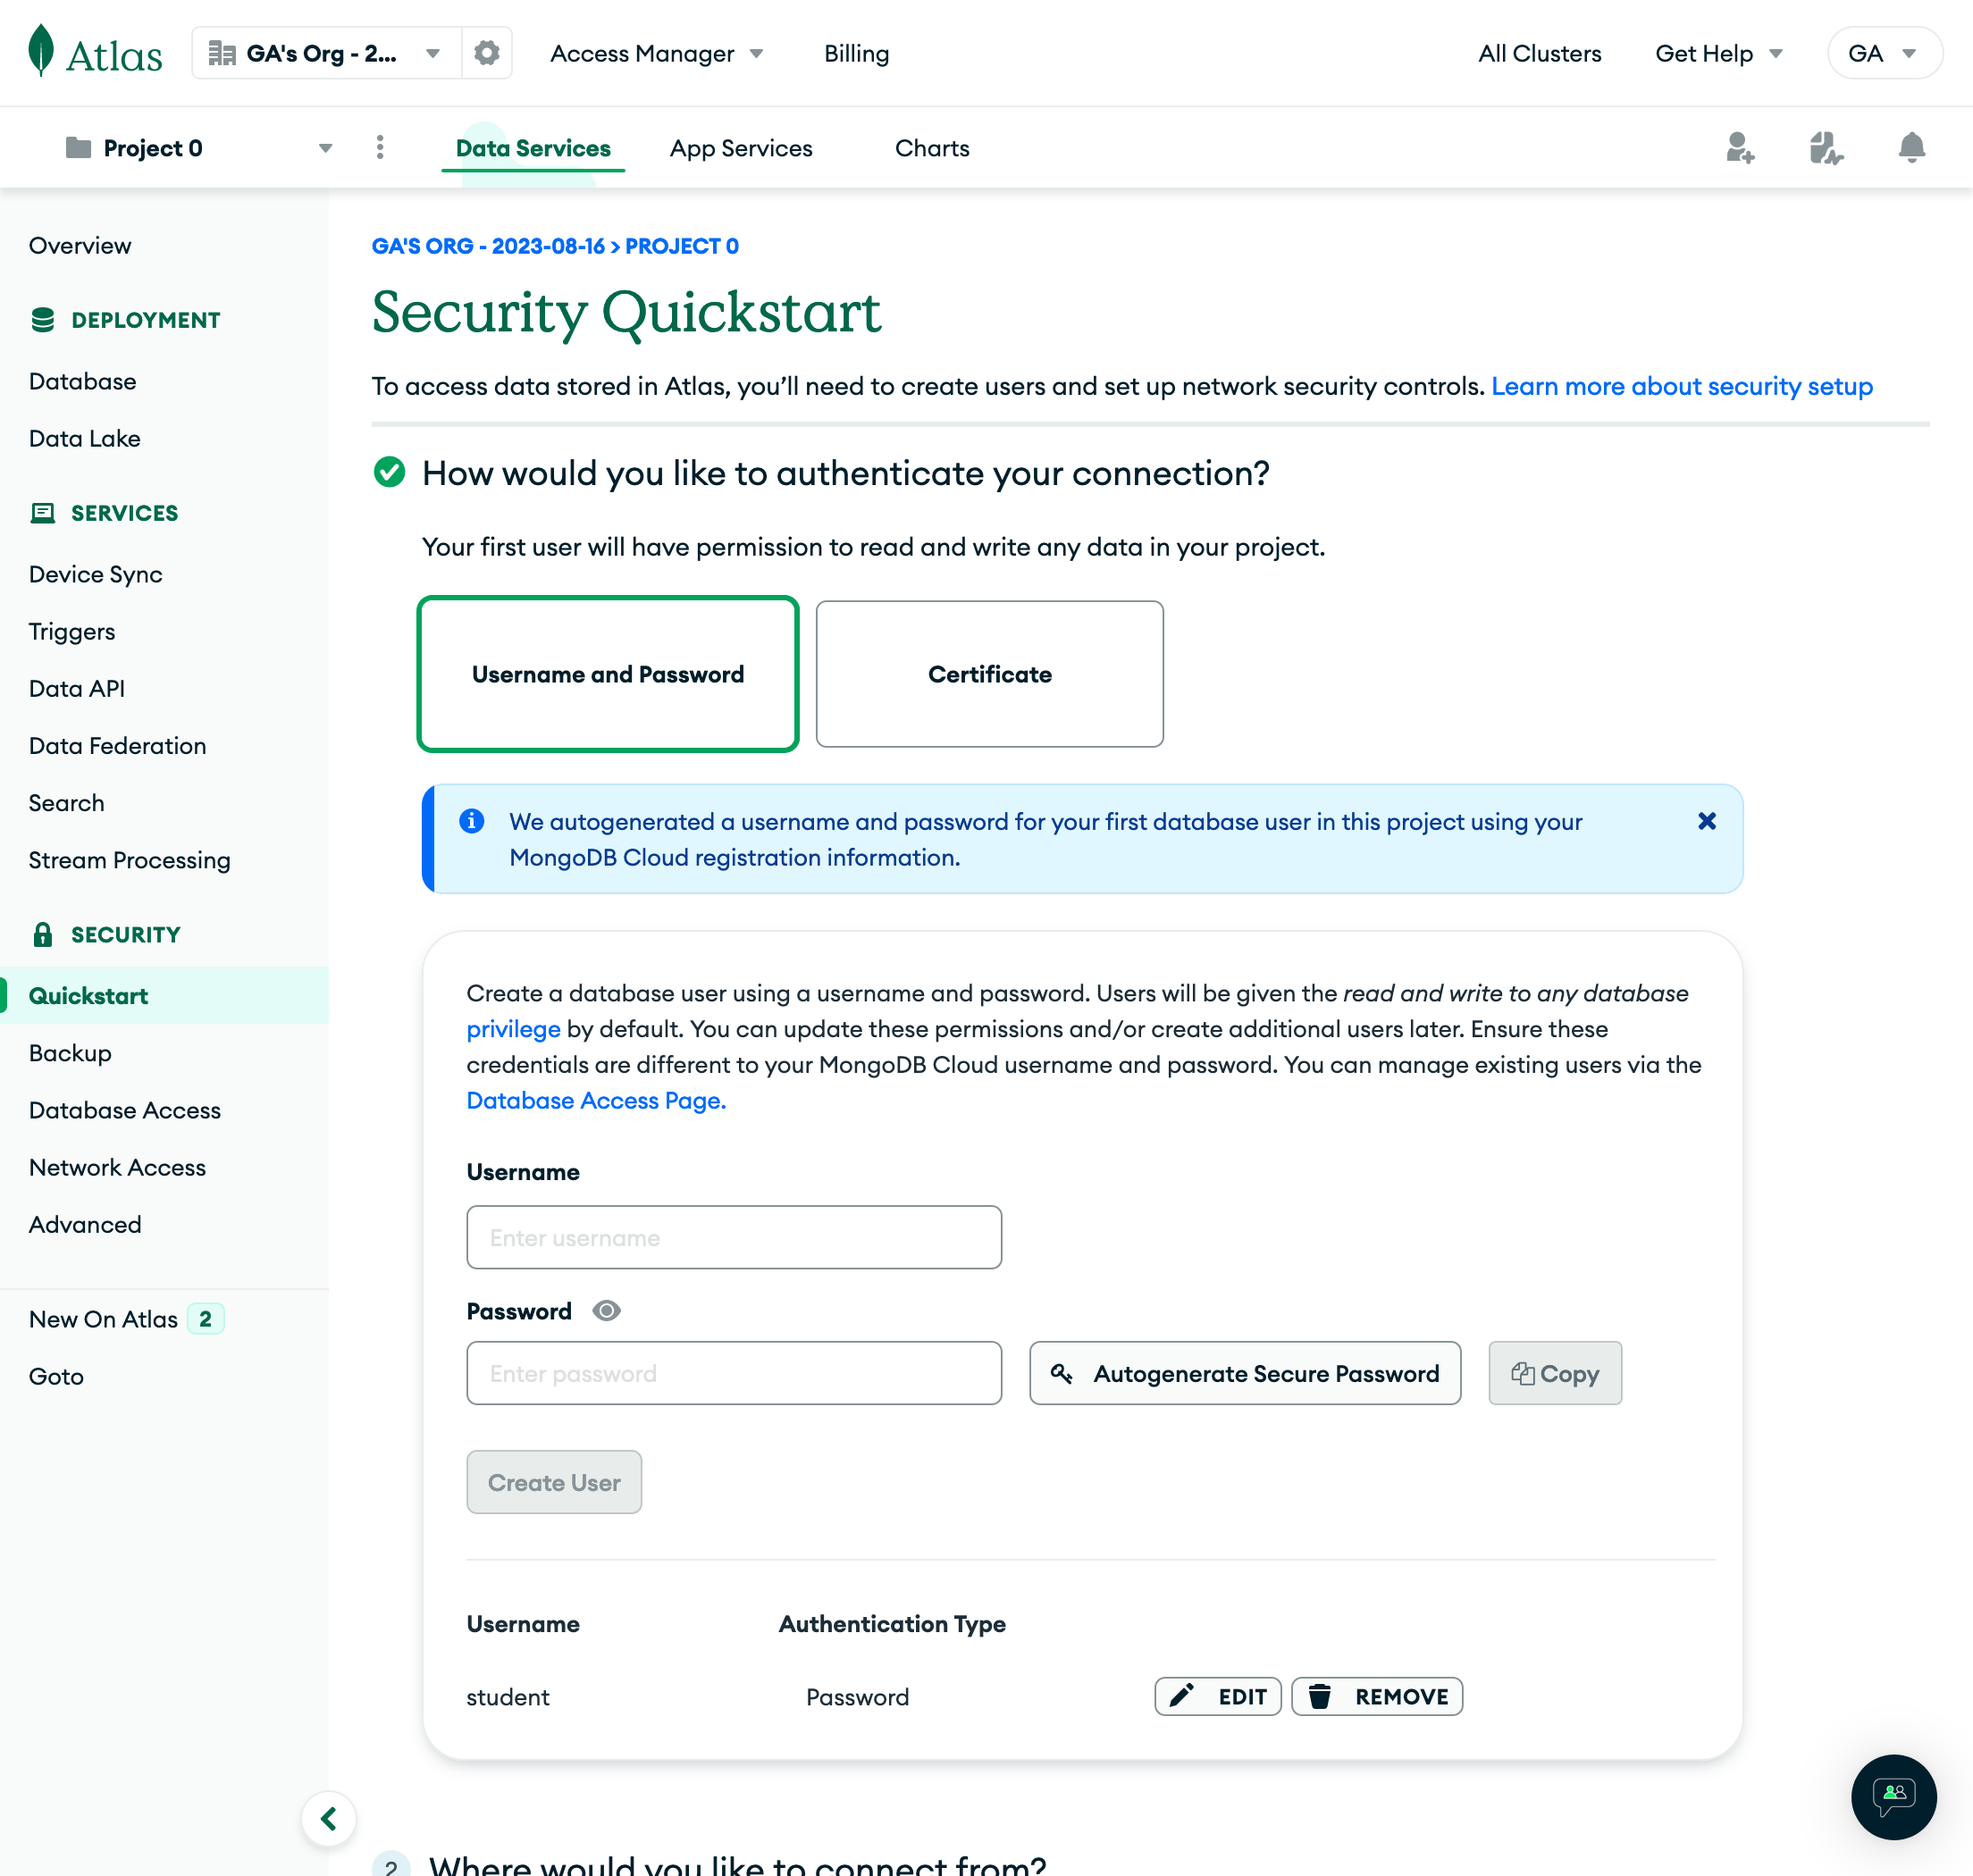Switch to the App Services tab
Image resolution: width=1973 pixels, height=1876 pixels.
click(740, 148)
